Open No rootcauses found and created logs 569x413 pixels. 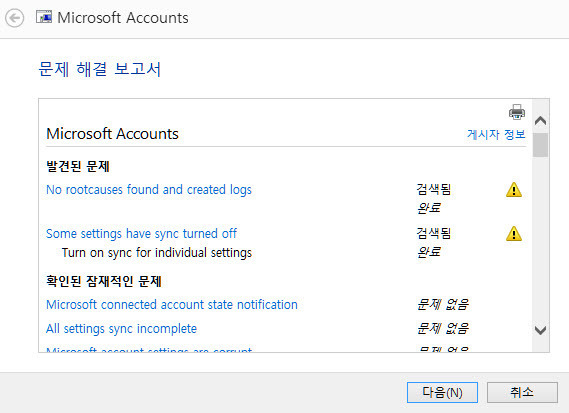(149, 189)
